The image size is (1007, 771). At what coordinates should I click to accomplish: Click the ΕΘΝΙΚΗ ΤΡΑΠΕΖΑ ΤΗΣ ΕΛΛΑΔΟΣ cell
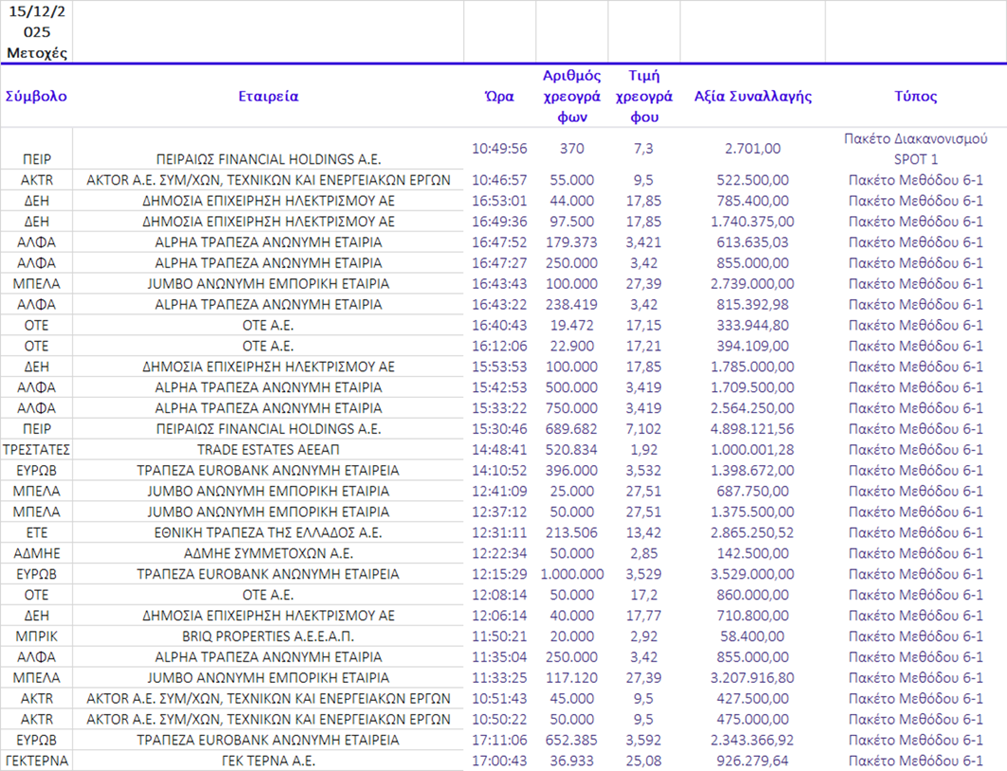pyautogui.click(x=268, y=533)
